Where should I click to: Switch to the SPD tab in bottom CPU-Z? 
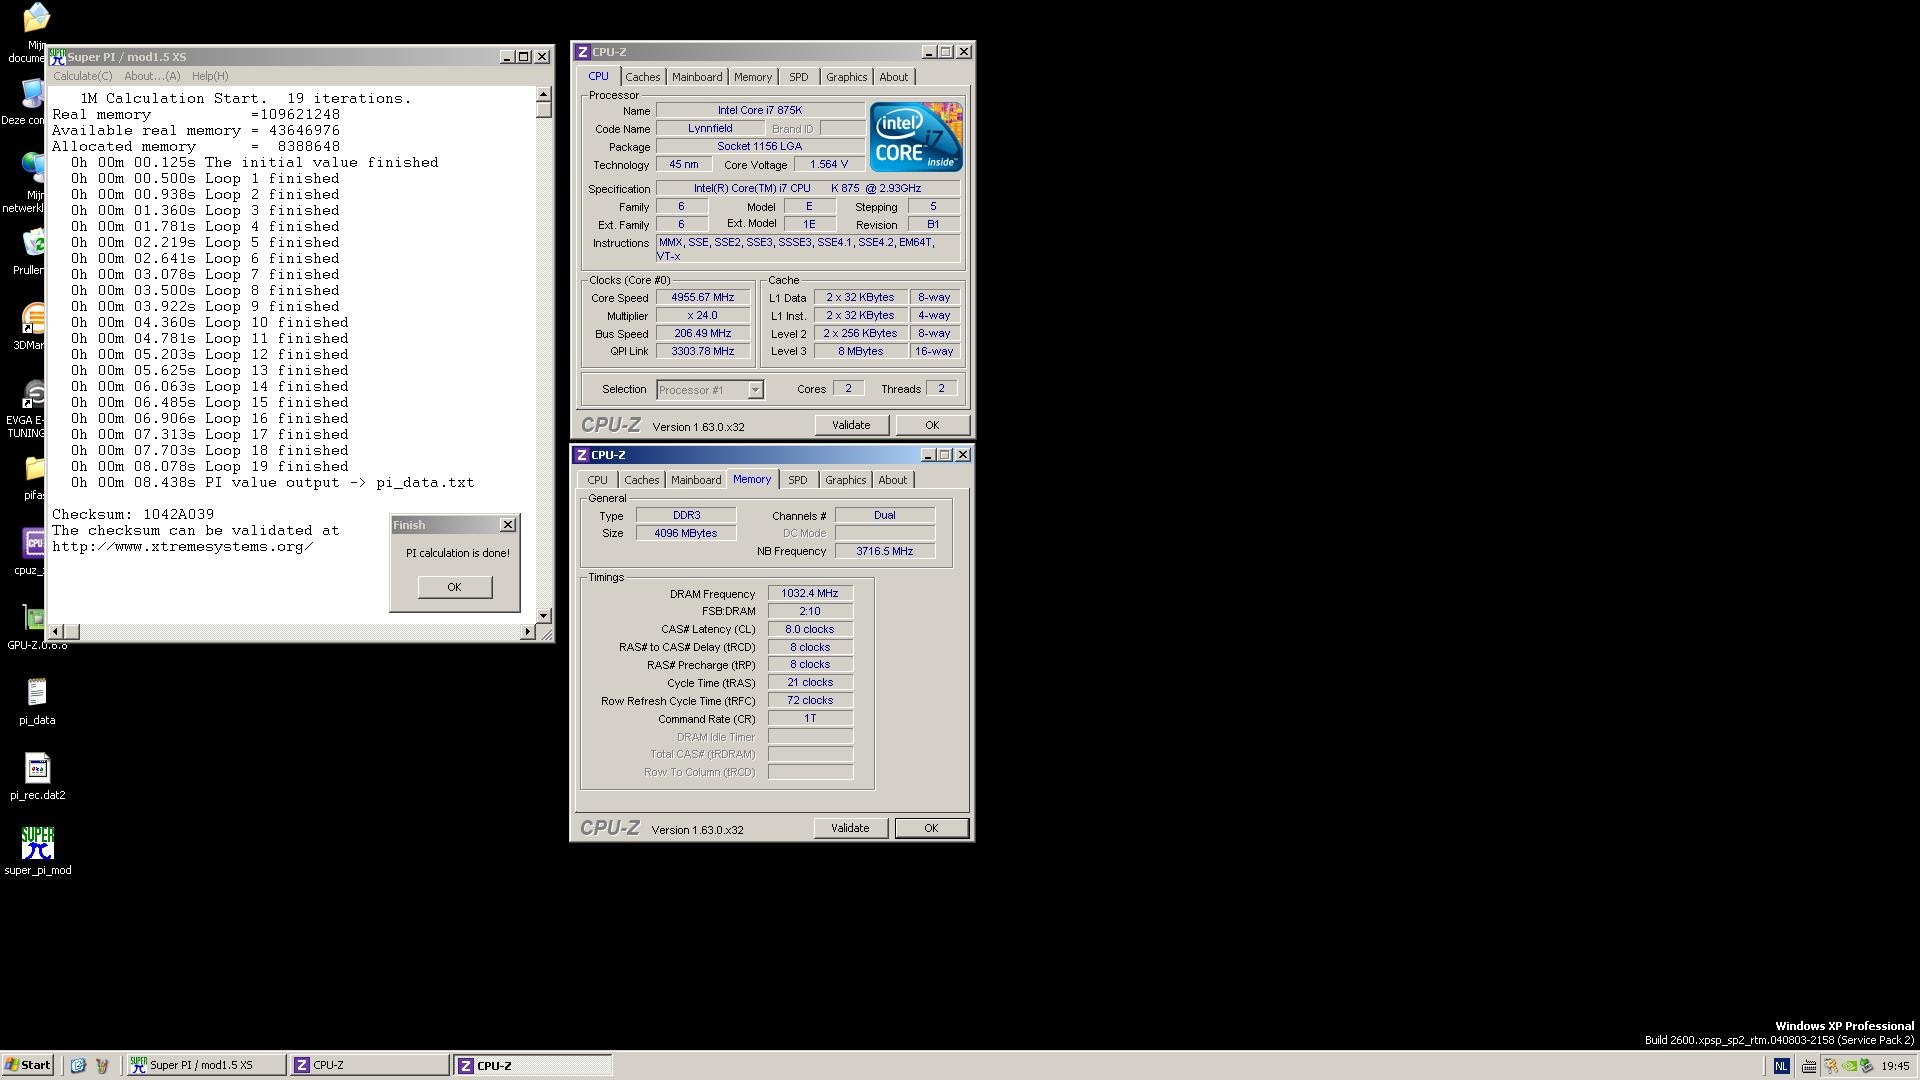click(797, 480)
